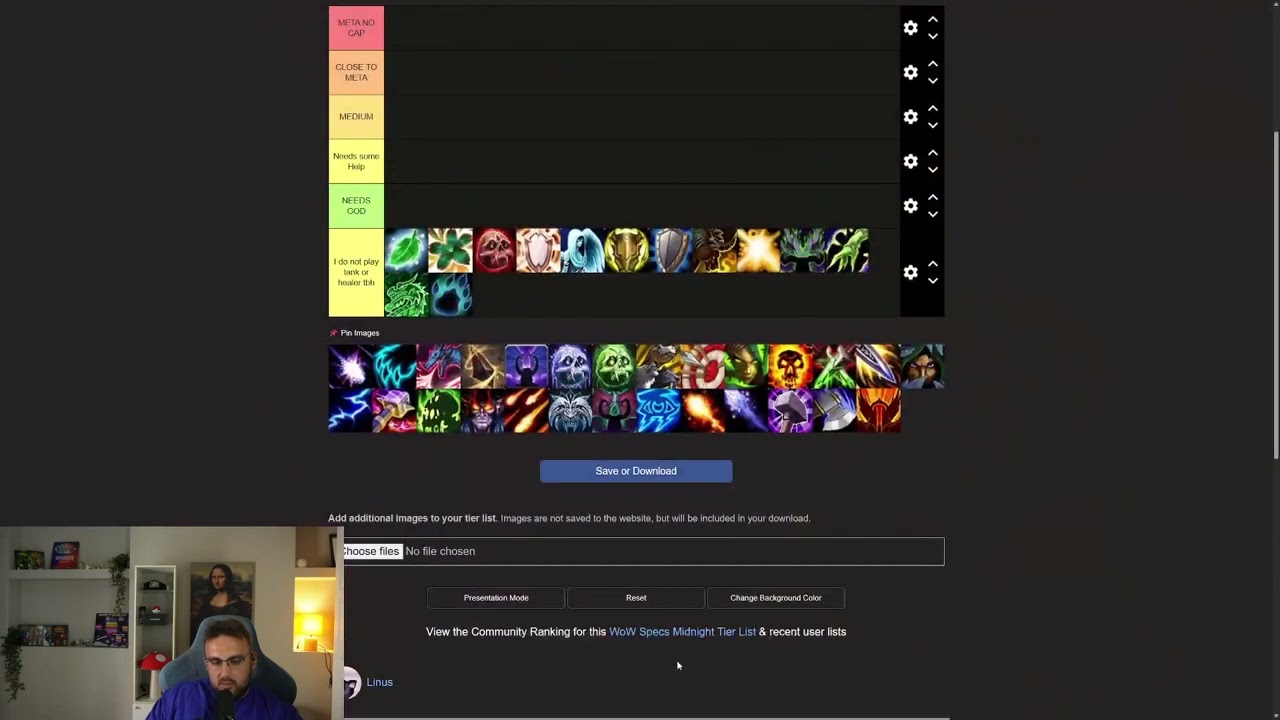Move NEEDS GOD row down with arrow
Viewport: 1280px width, 720px height.
[x=932, y=214]
